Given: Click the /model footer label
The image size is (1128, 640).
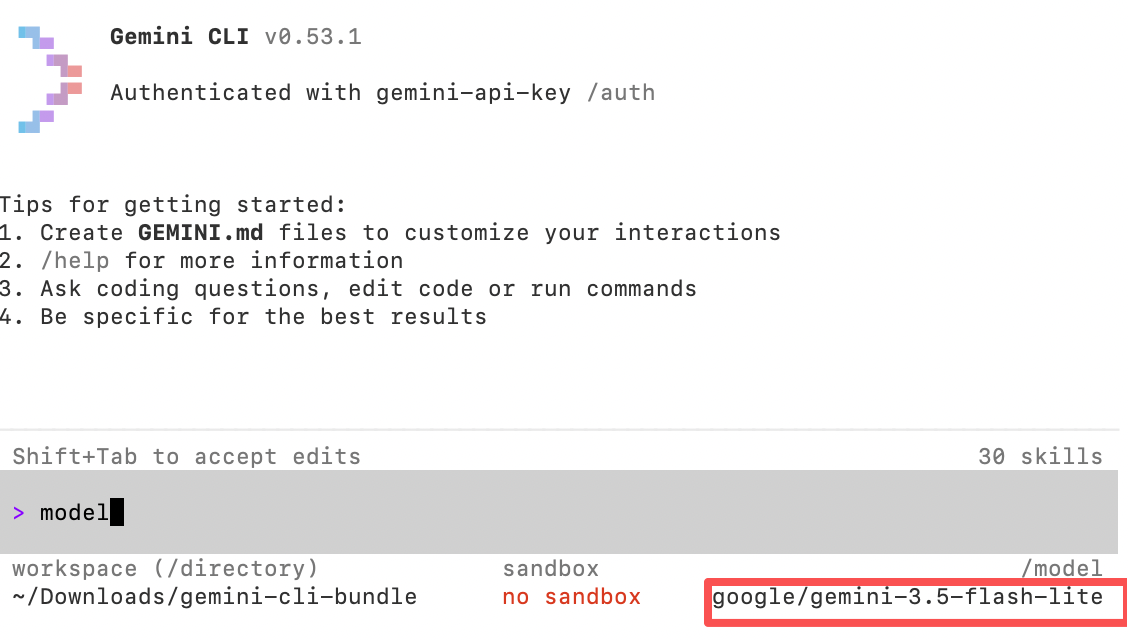Looking at the screenshot, I should pyautogui.click(x=1062, y=569).
